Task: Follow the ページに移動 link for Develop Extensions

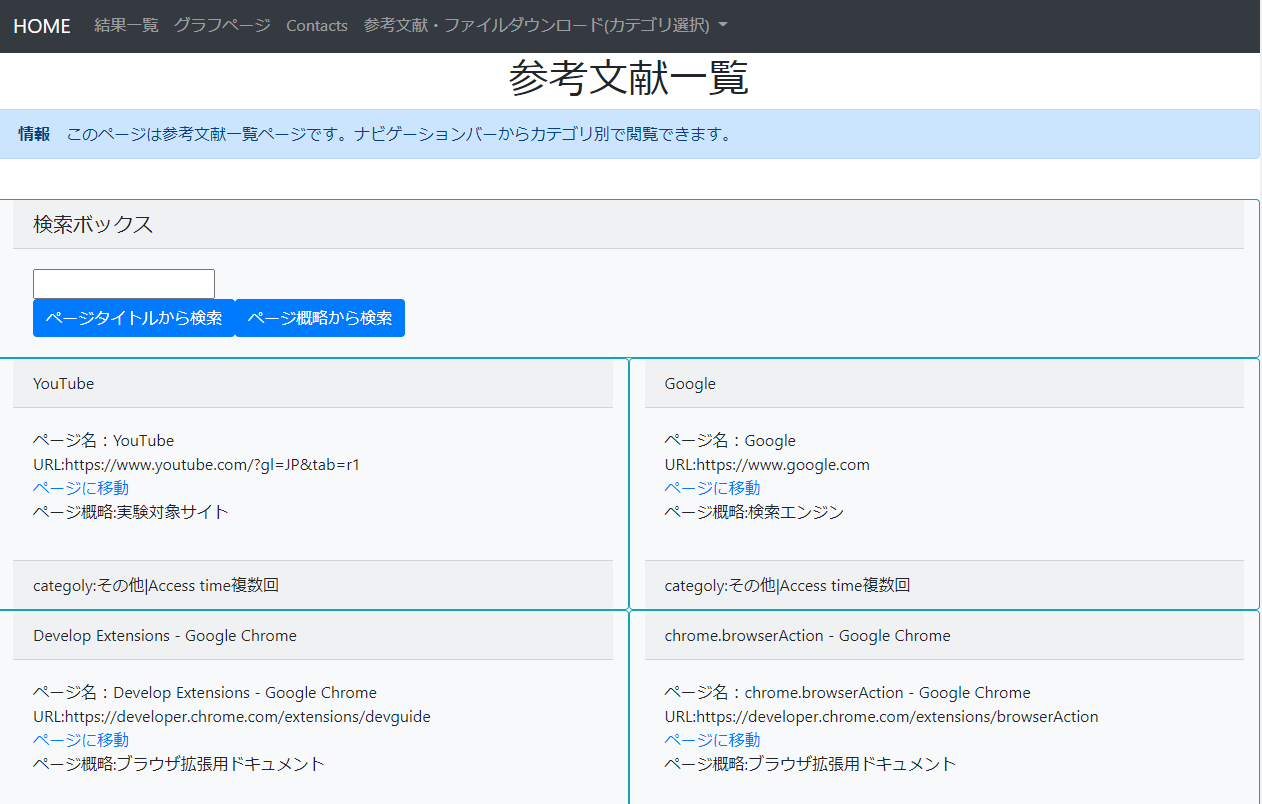Action: pyautogui.click(x=81, y=740)
